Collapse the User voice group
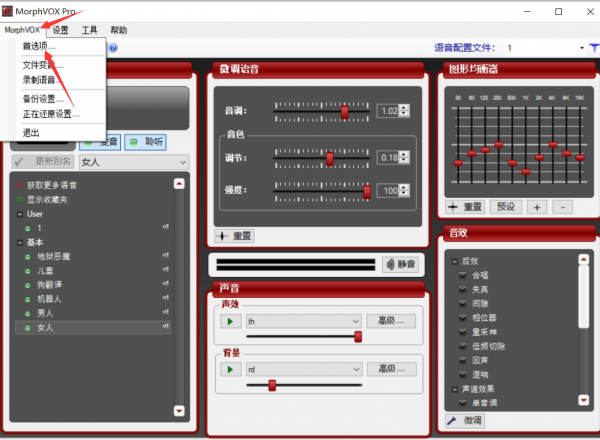Screen dimensions: 600x440 tap(20, 214)
